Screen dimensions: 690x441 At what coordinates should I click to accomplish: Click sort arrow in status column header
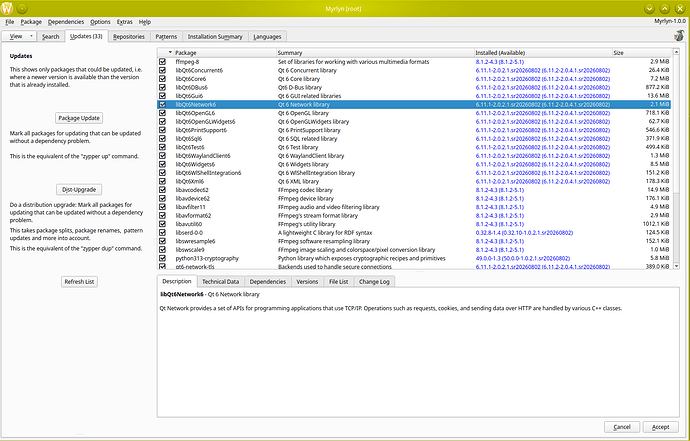tap(170, 52)
